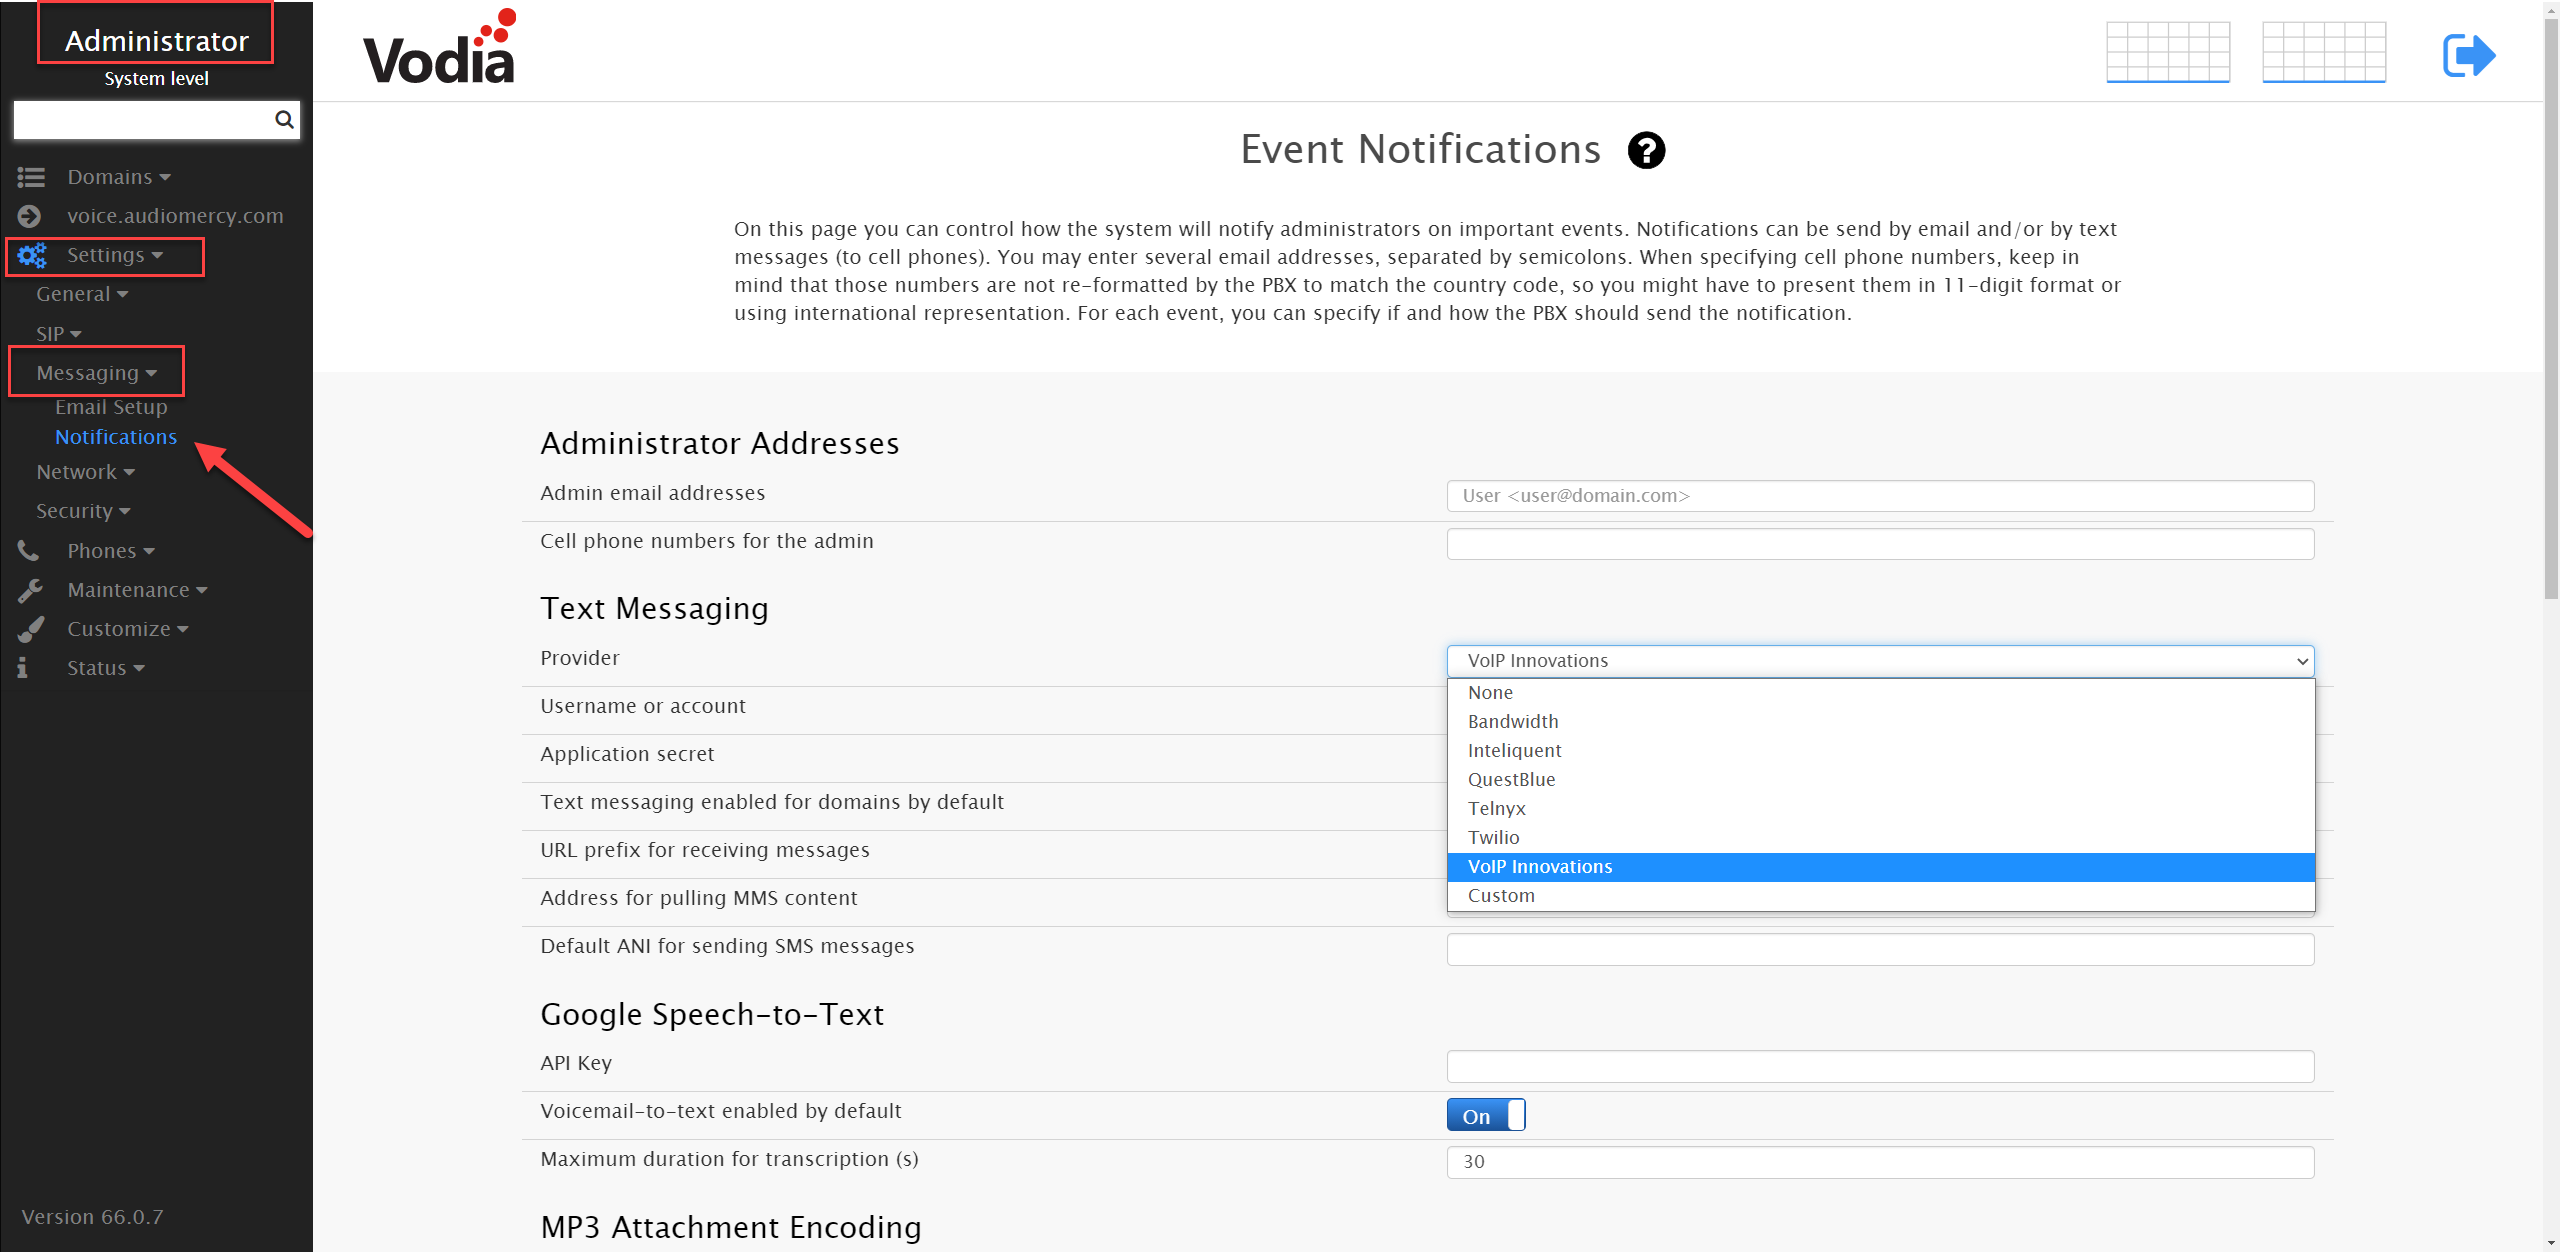
Task: Click Version 66.0.7 text
Action: click(92, 1217)
